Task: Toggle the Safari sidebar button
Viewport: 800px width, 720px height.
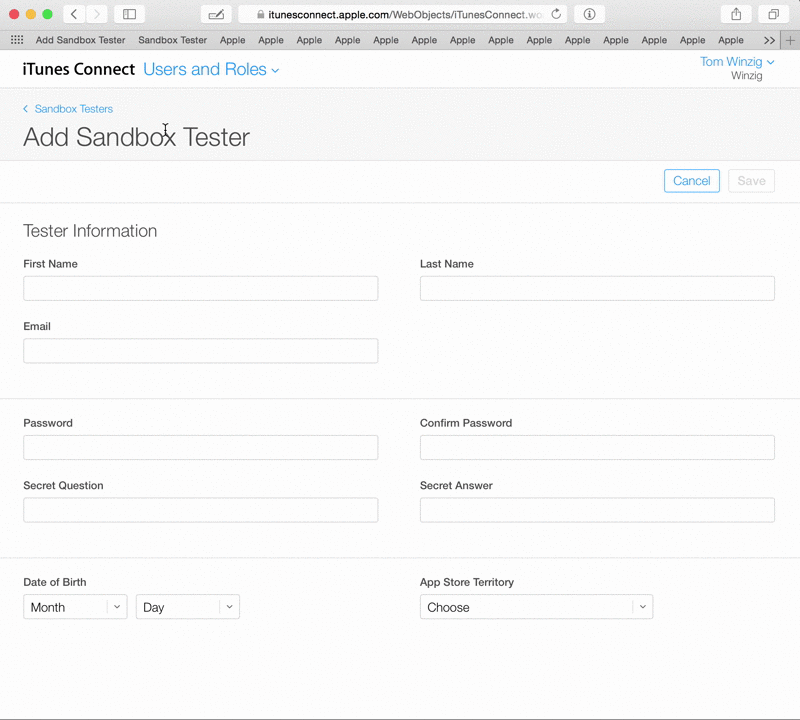Action: click(x=130, y=14)
